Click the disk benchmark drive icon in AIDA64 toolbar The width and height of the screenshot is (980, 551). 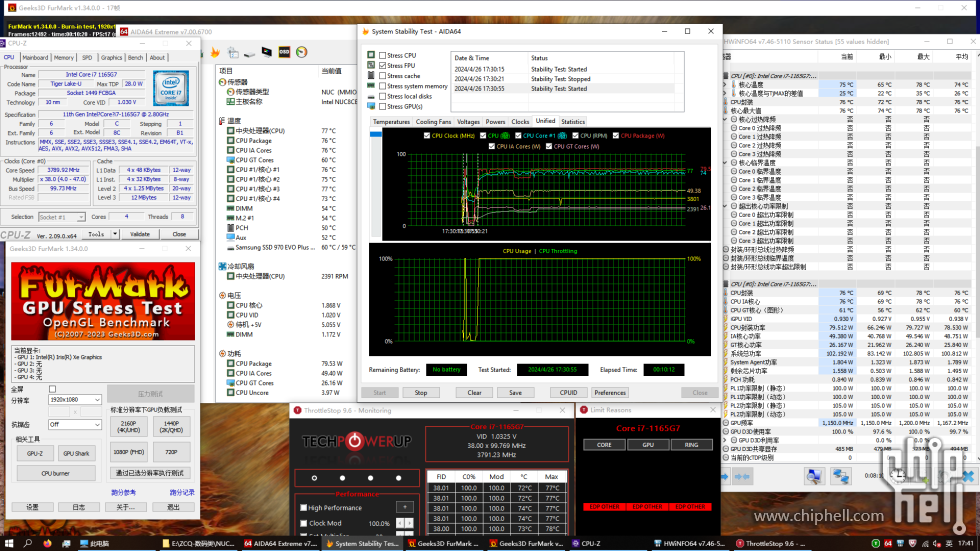(x=249, y=53)
